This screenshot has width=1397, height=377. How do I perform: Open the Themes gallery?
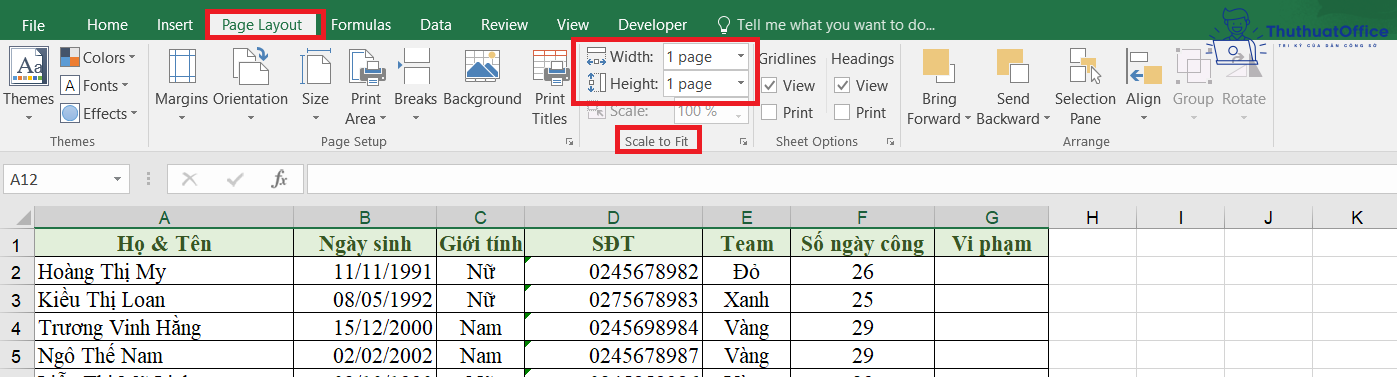(x=28, y=84)
